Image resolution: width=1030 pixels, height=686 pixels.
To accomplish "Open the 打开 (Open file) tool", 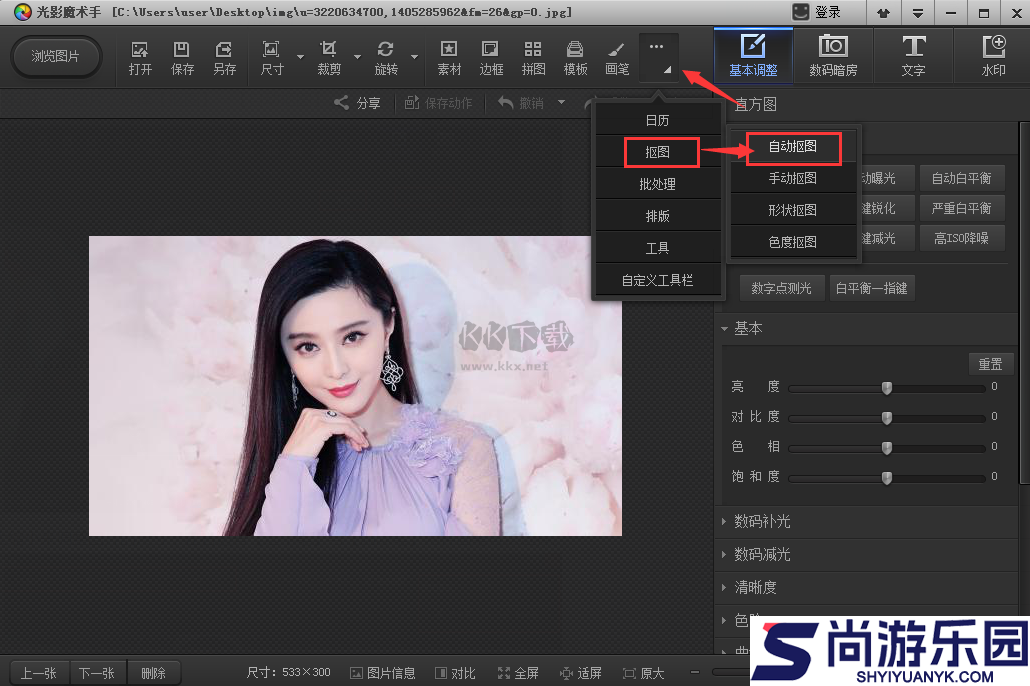I will coord(140,58).
